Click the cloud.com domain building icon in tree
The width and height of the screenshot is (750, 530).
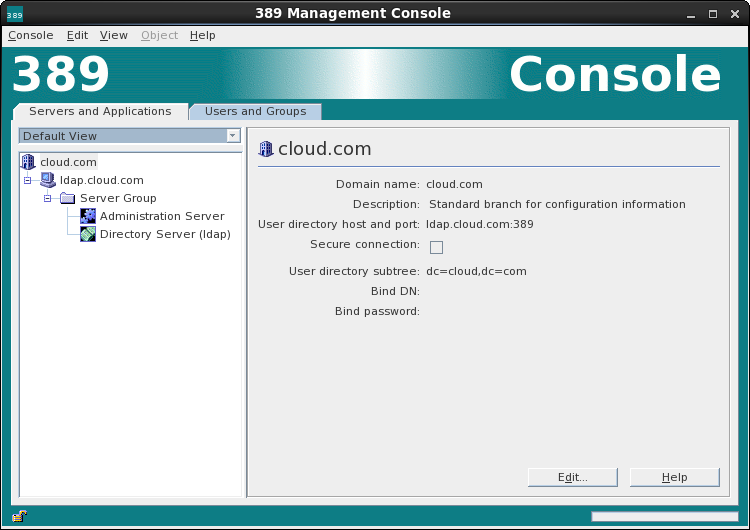pyautogui.click(x=28, y=162)
